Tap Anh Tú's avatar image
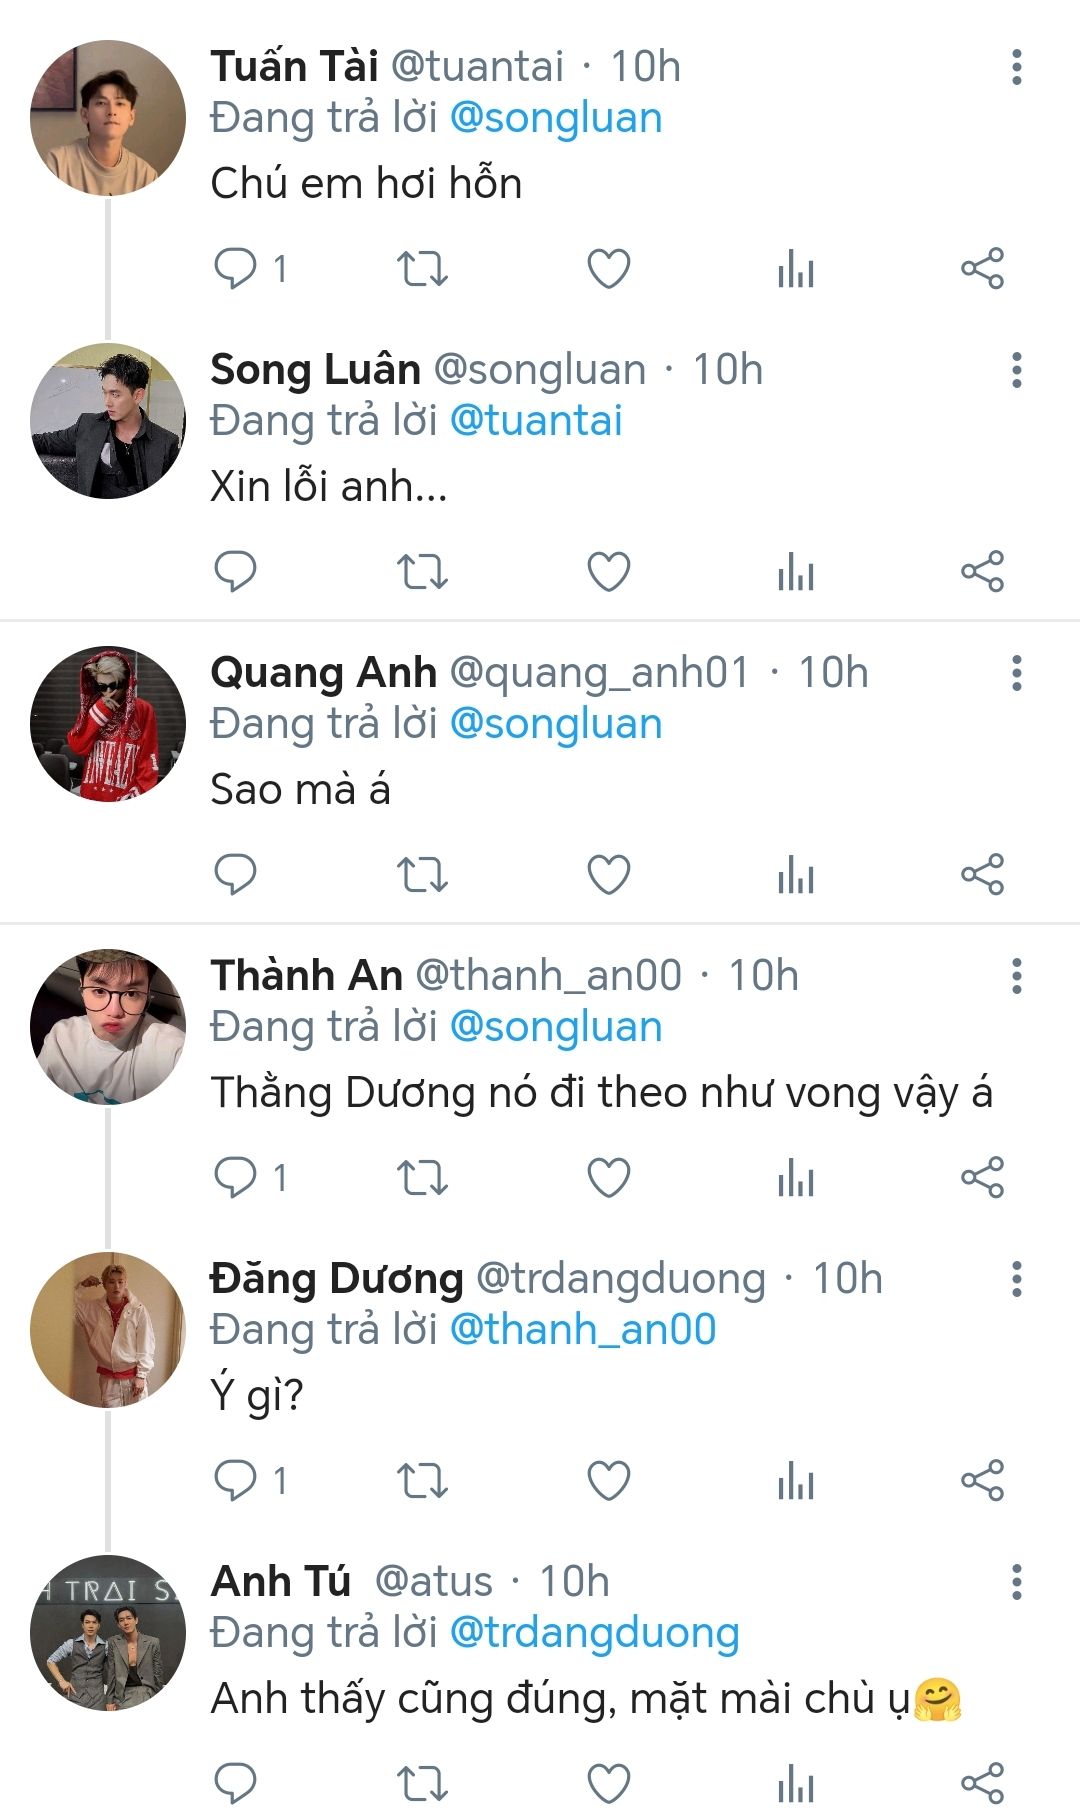The width and height of the screenshot is (1080, 1816). [x=108, y=1632]
